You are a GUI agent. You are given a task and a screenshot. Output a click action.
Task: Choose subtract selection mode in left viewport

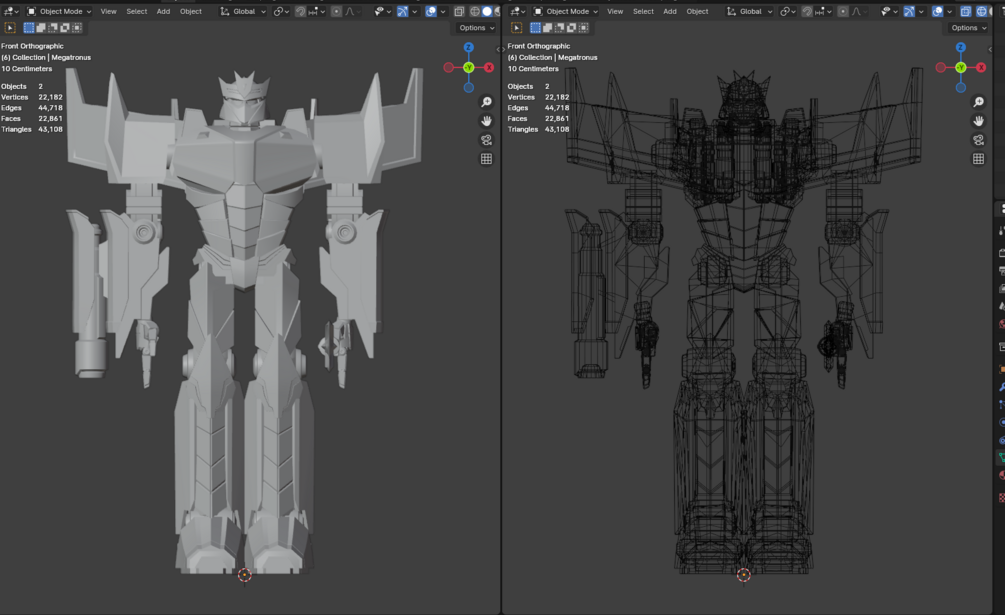click(x=53, y=28)
